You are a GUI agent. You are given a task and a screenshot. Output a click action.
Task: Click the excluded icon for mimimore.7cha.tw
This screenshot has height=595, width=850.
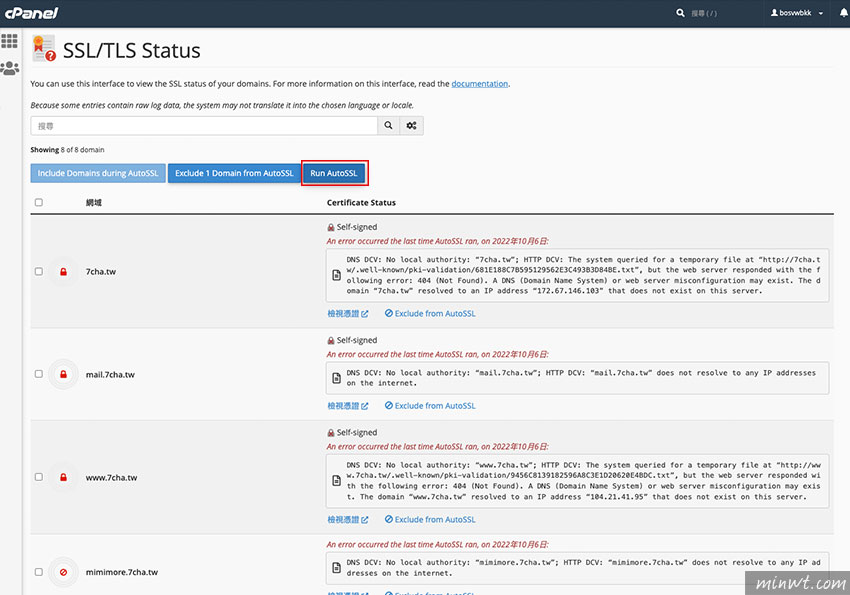click(63, 572)
